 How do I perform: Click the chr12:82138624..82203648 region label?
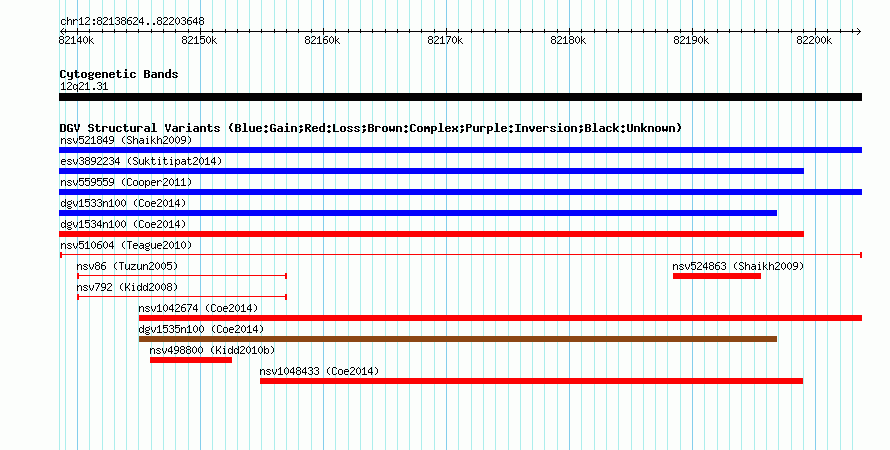tap(132, 21)
